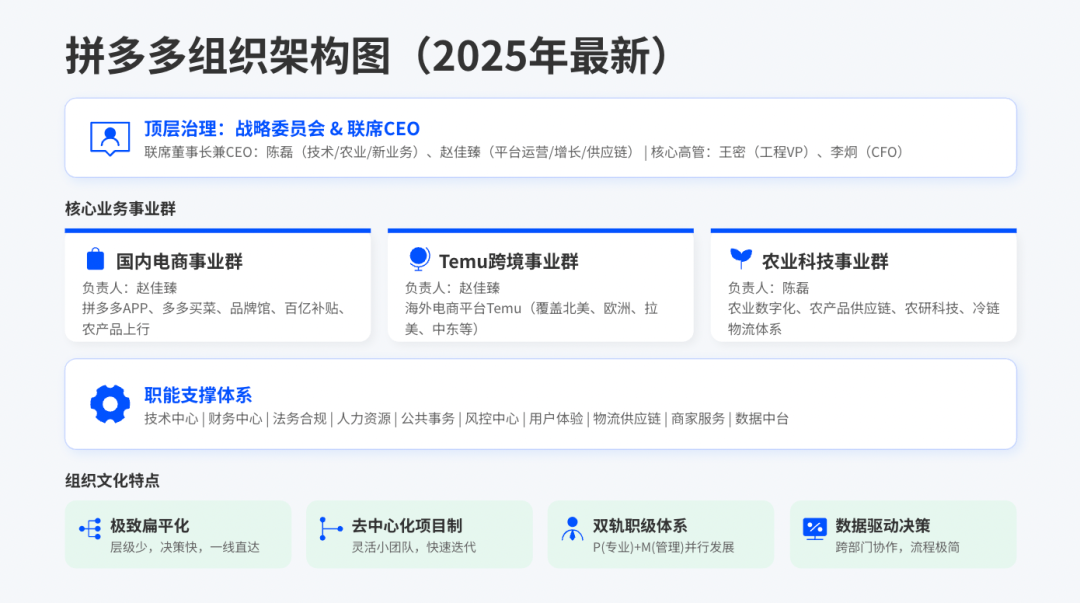
Task: Click the person icon beside 双轨职级体系
Action: pos(572,528)
